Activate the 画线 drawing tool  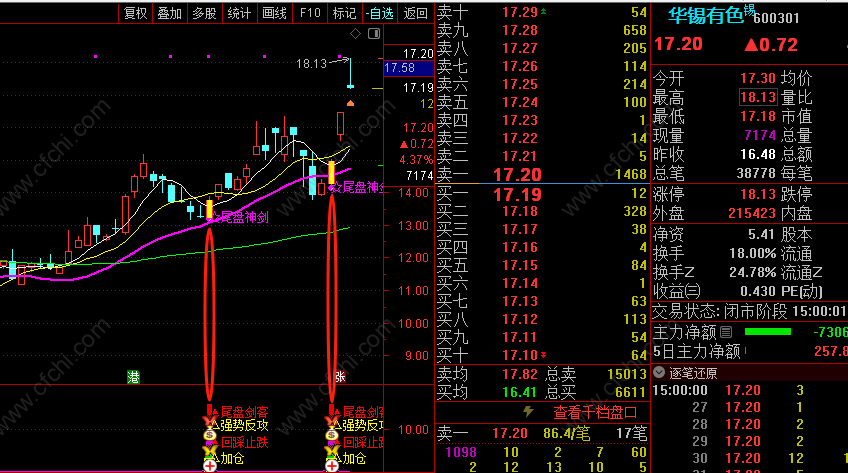coord(274,13)
